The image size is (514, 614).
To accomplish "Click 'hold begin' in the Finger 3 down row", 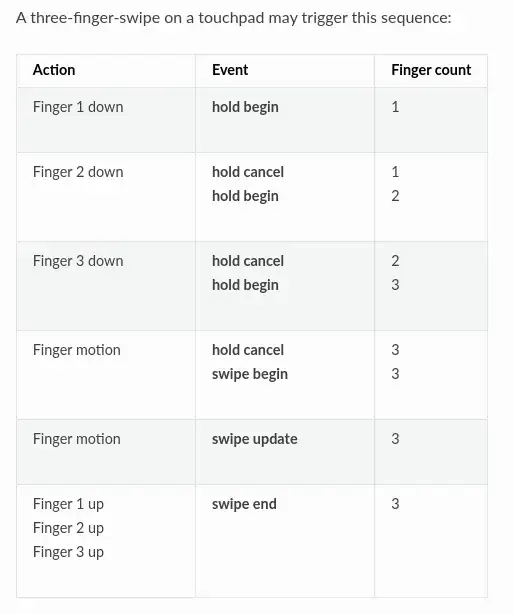I will click(245, 285).
